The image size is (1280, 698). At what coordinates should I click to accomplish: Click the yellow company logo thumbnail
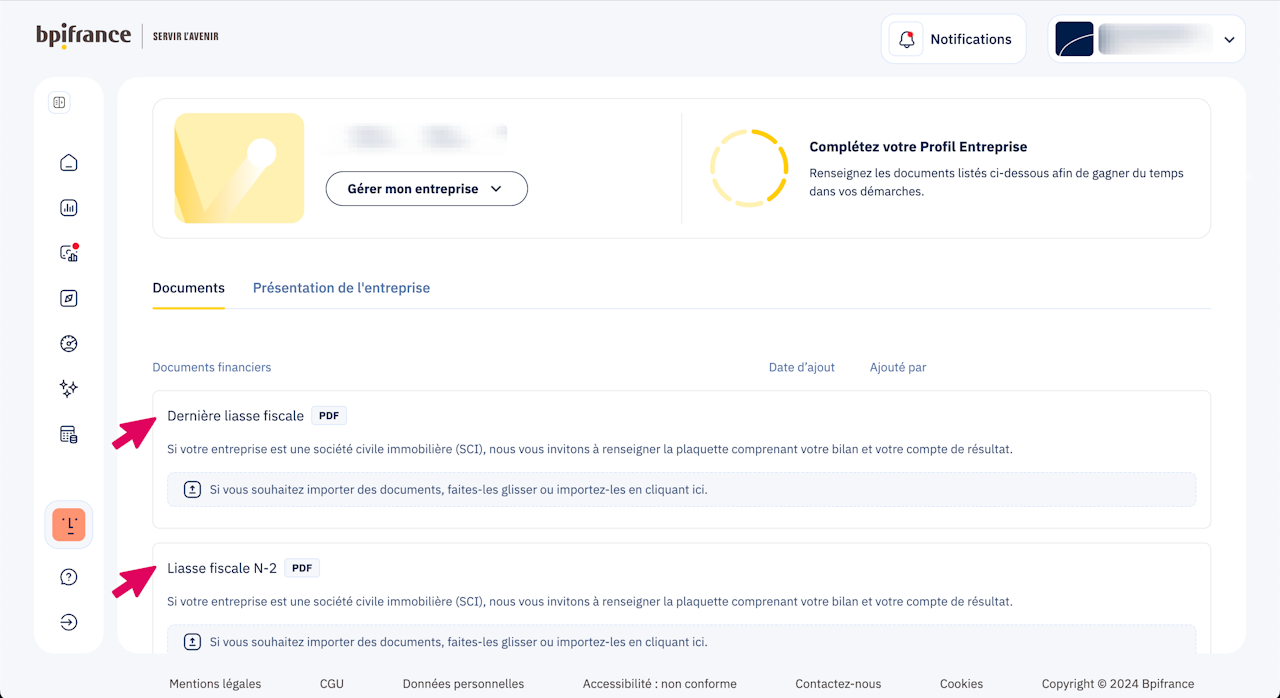click(x=239, y=168)
